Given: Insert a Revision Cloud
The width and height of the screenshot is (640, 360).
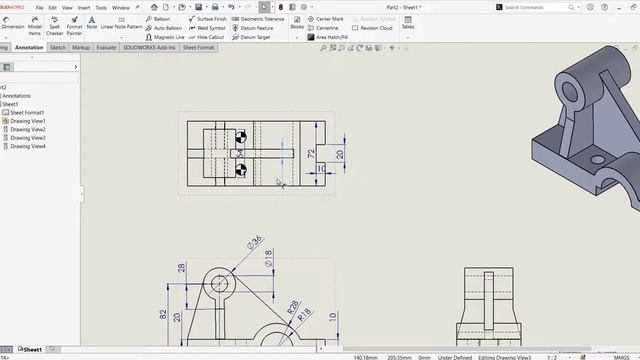Looking at the screenshot, I should (372, 28).
